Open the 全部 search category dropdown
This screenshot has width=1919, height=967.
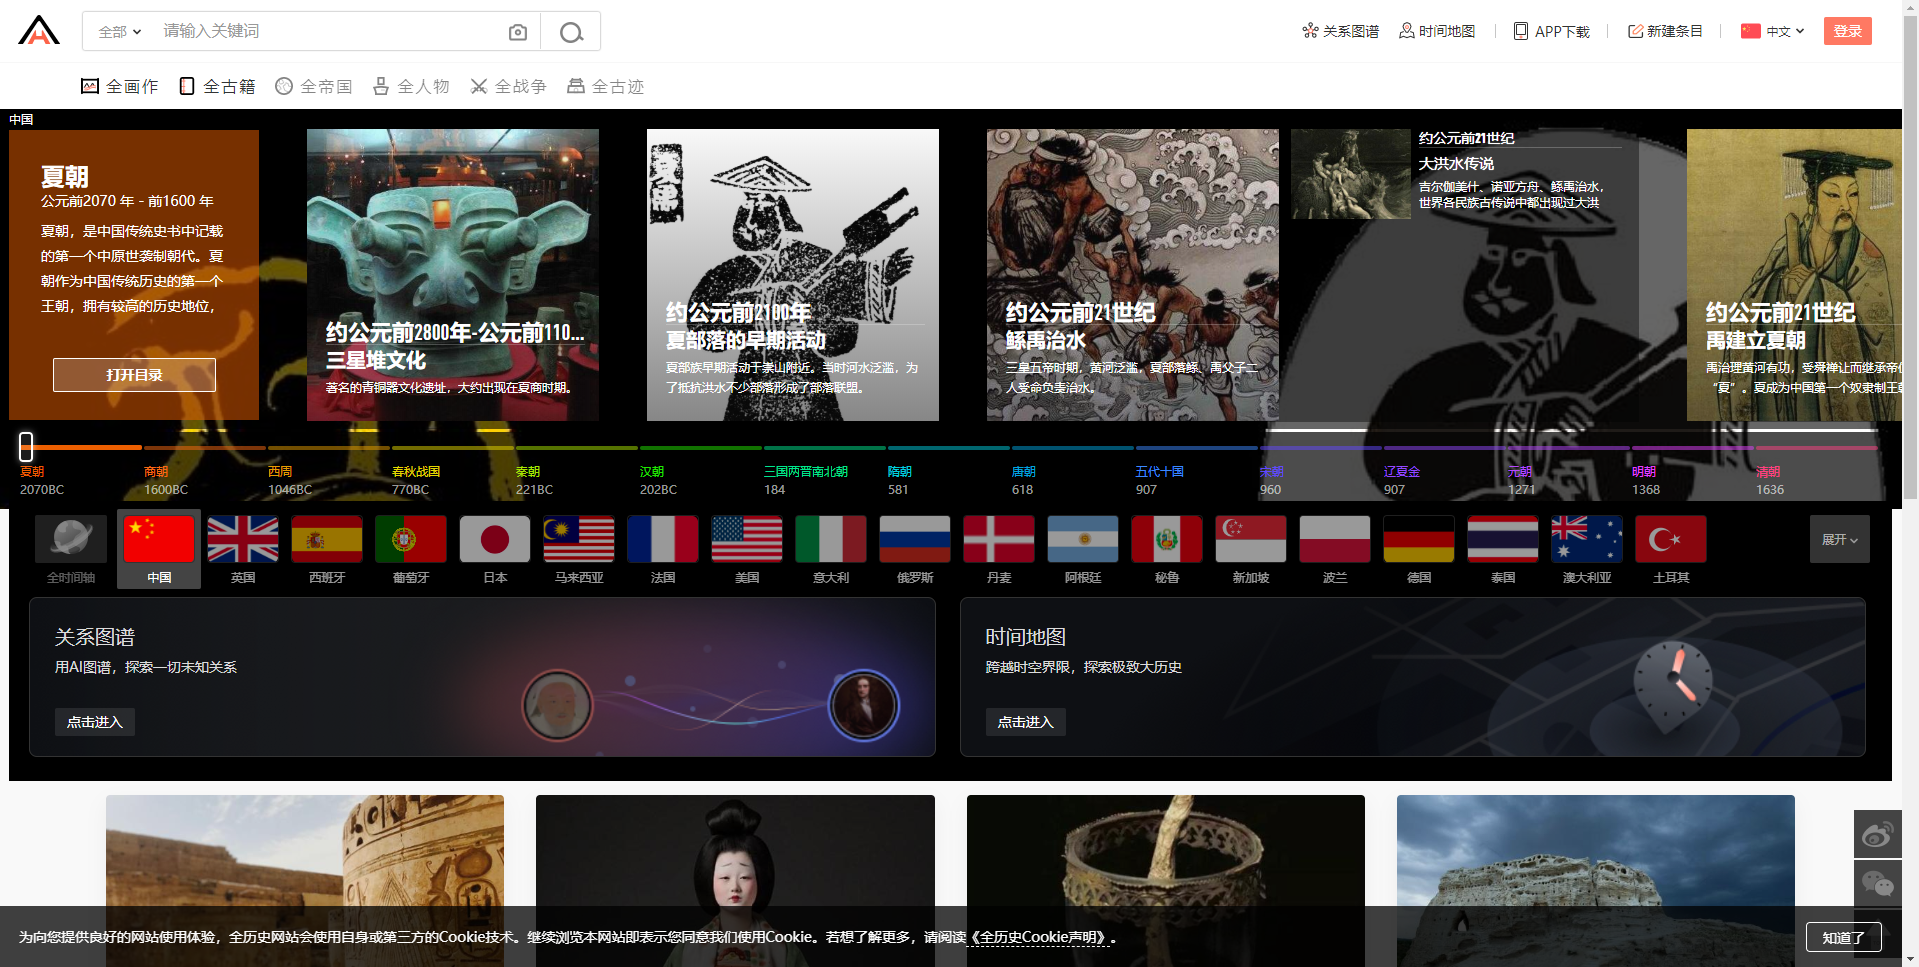coord(119,32)
